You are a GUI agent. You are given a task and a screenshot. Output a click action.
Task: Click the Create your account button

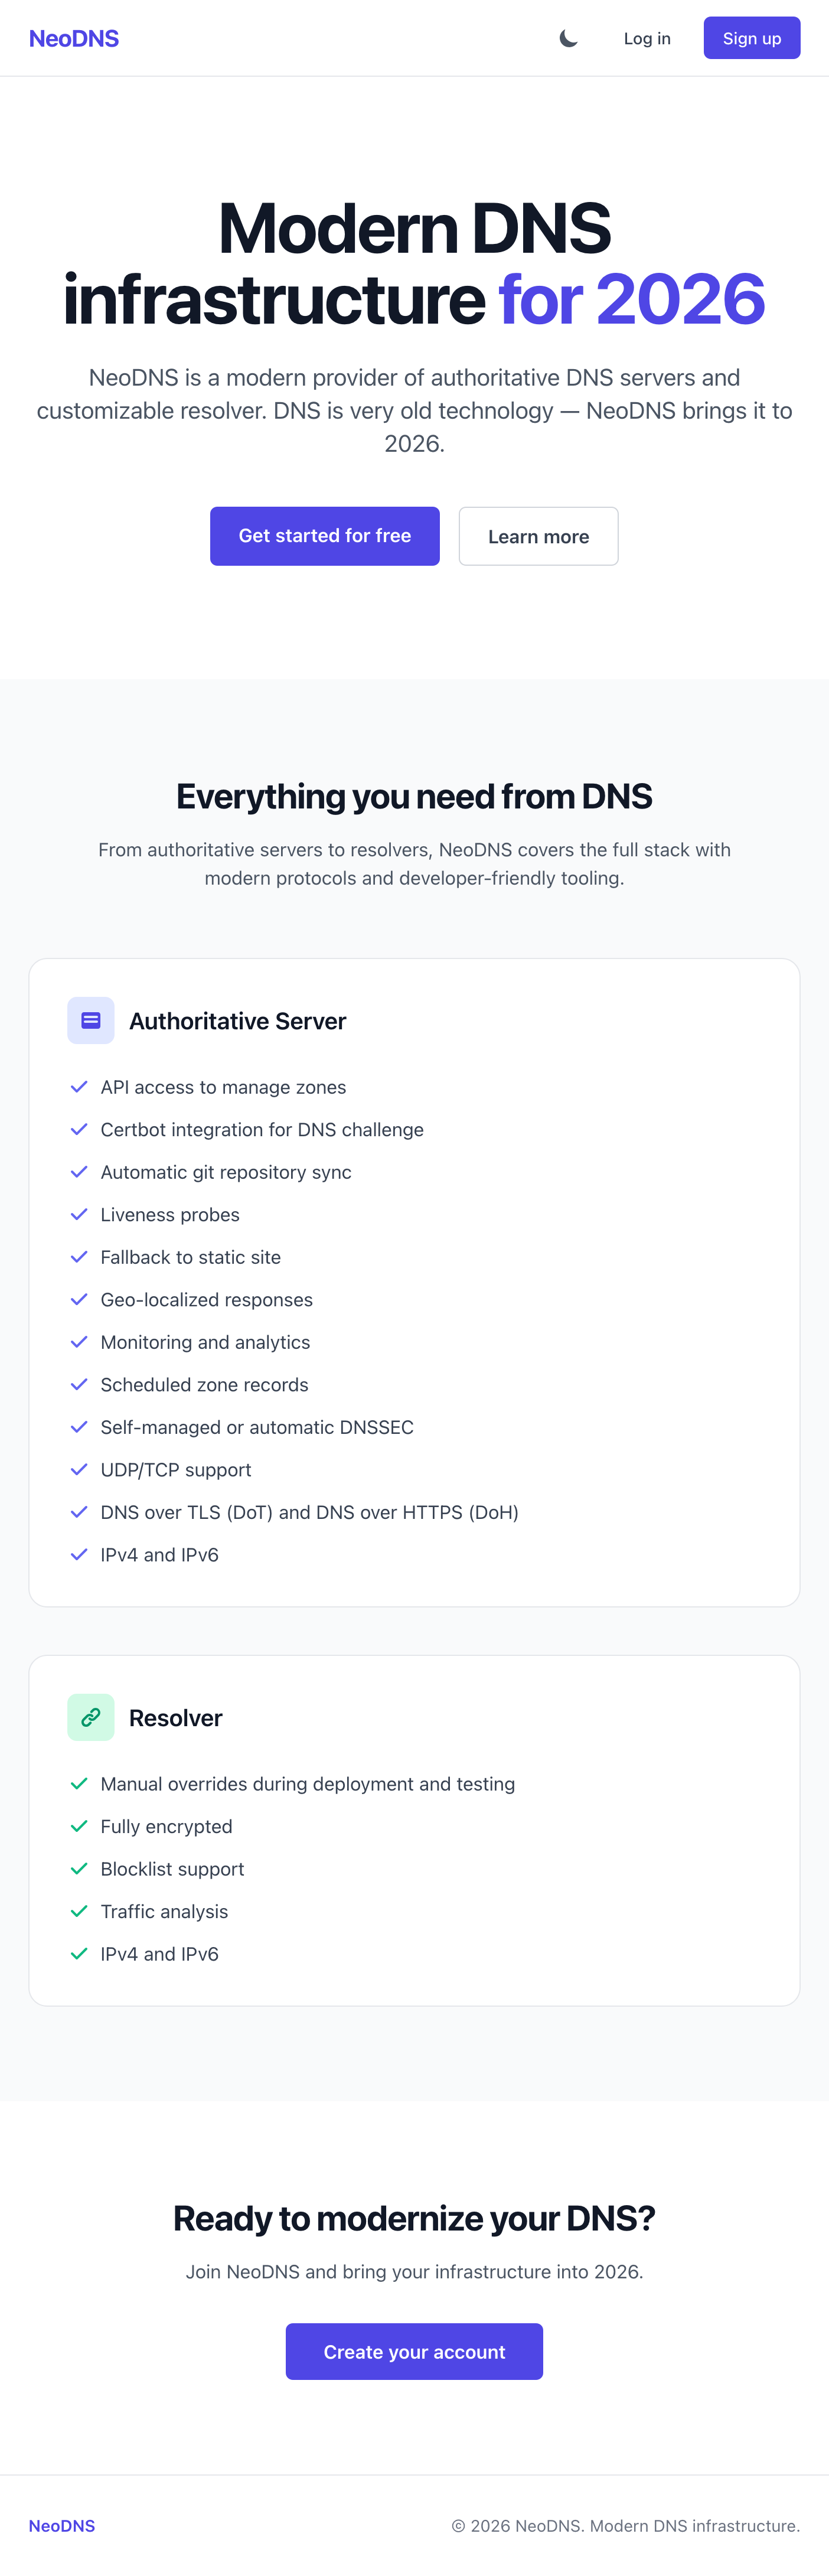coord(414,2352)
